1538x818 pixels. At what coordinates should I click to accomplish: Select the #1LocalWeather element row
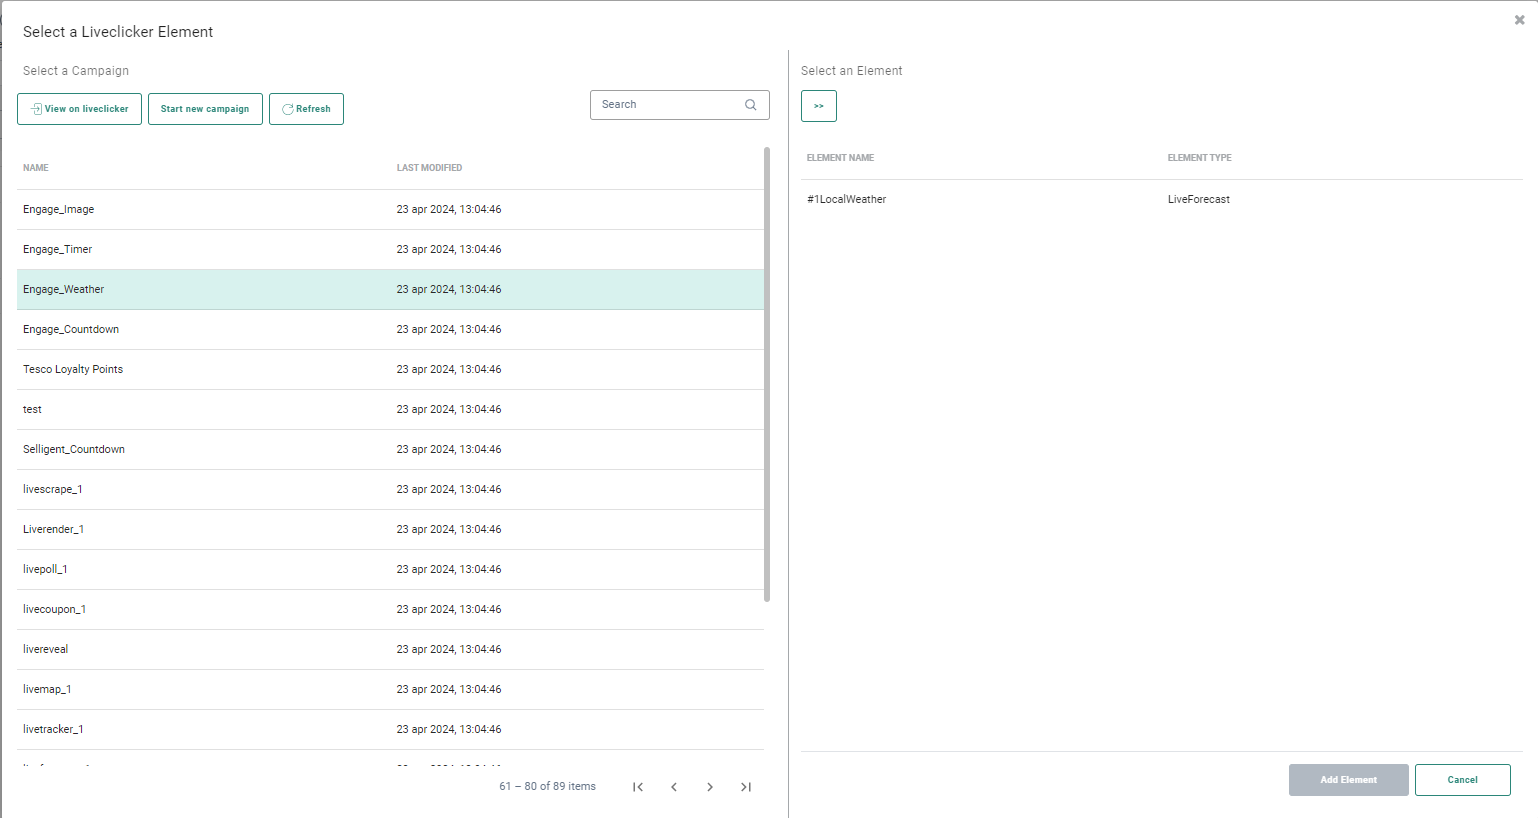(x=847, y=200)
